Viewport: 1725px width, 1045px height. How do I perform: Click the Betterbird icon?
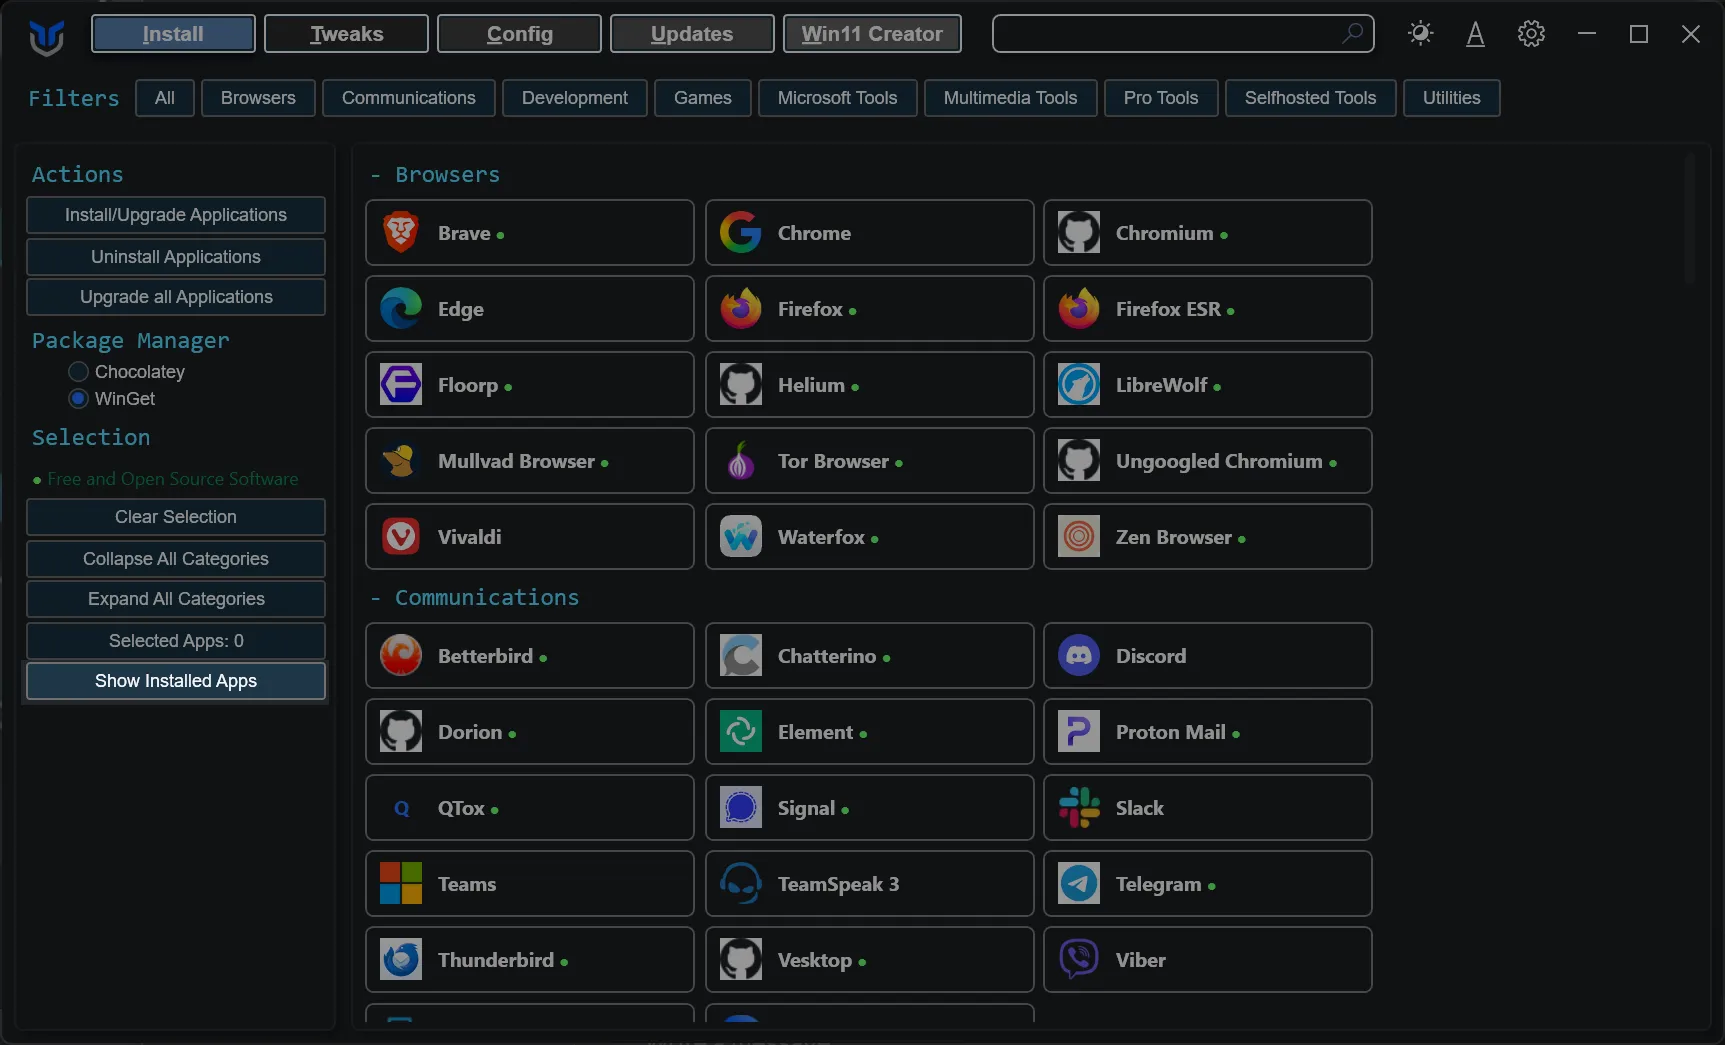pyautogui.click(x=401, y=656)
